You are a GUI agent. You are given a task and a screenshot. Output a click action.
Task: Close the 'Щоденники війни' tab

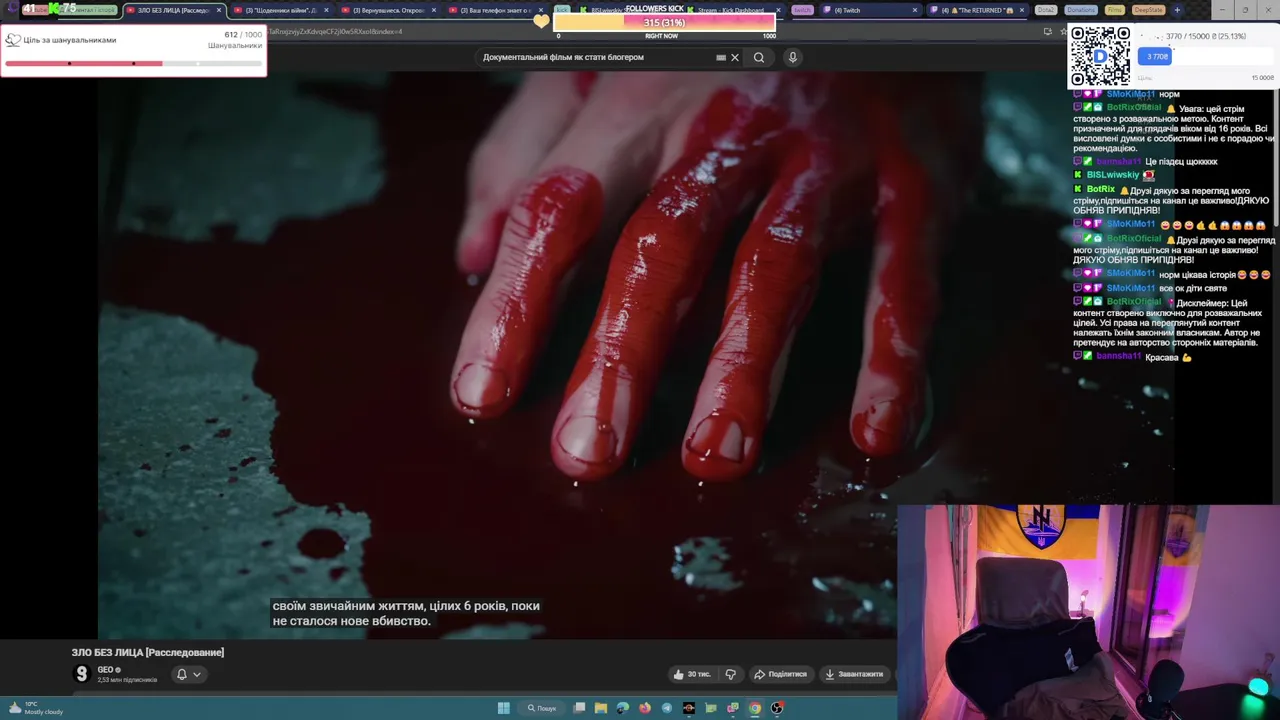[326, 10]
